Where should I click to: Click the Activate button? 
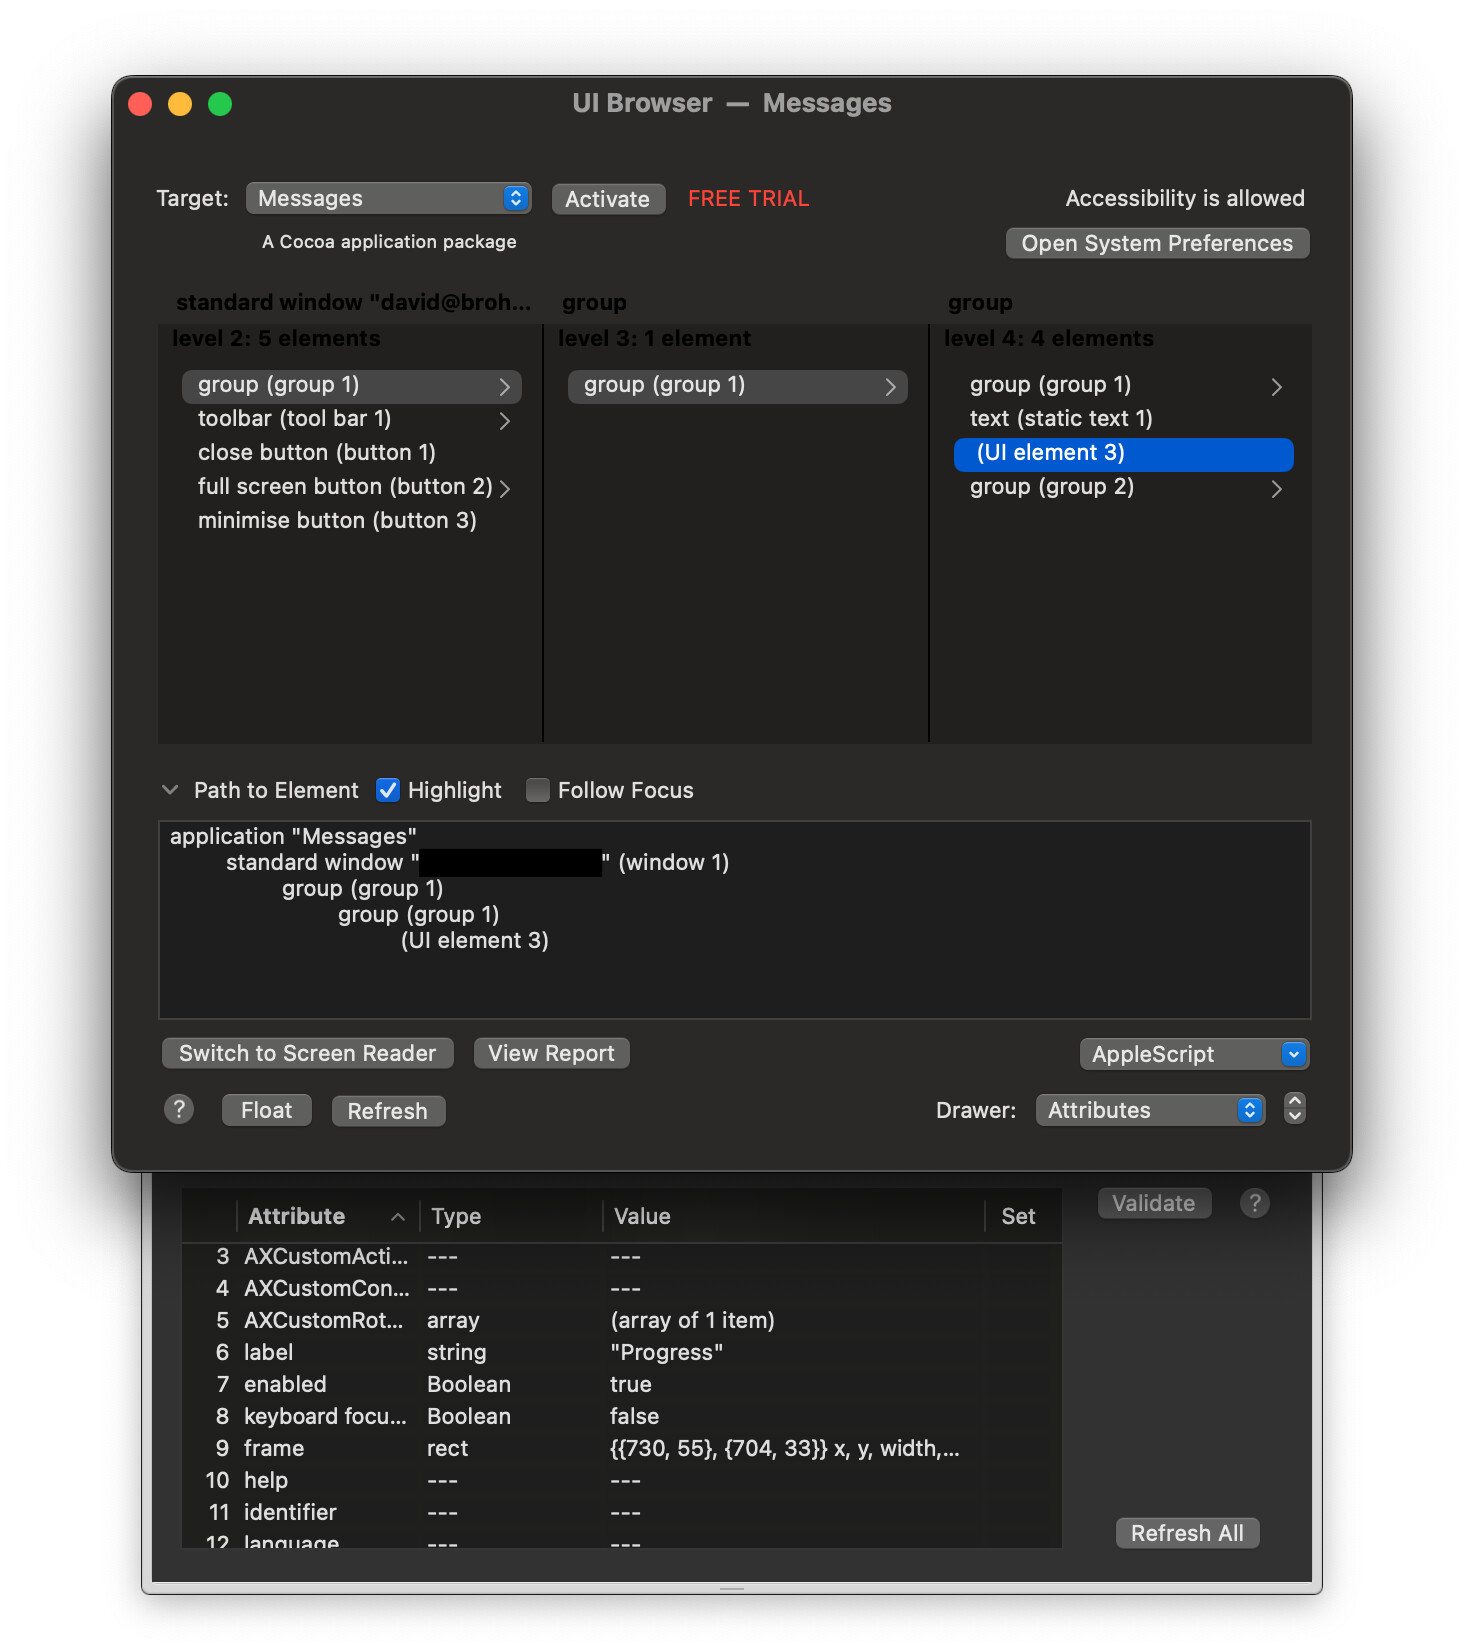pyautogui.click(x=608, y=199)
